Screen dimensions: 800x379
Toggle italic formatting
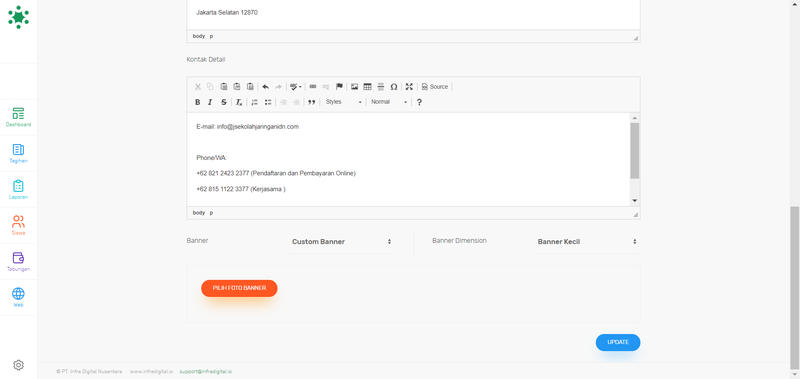pos(210,102)
